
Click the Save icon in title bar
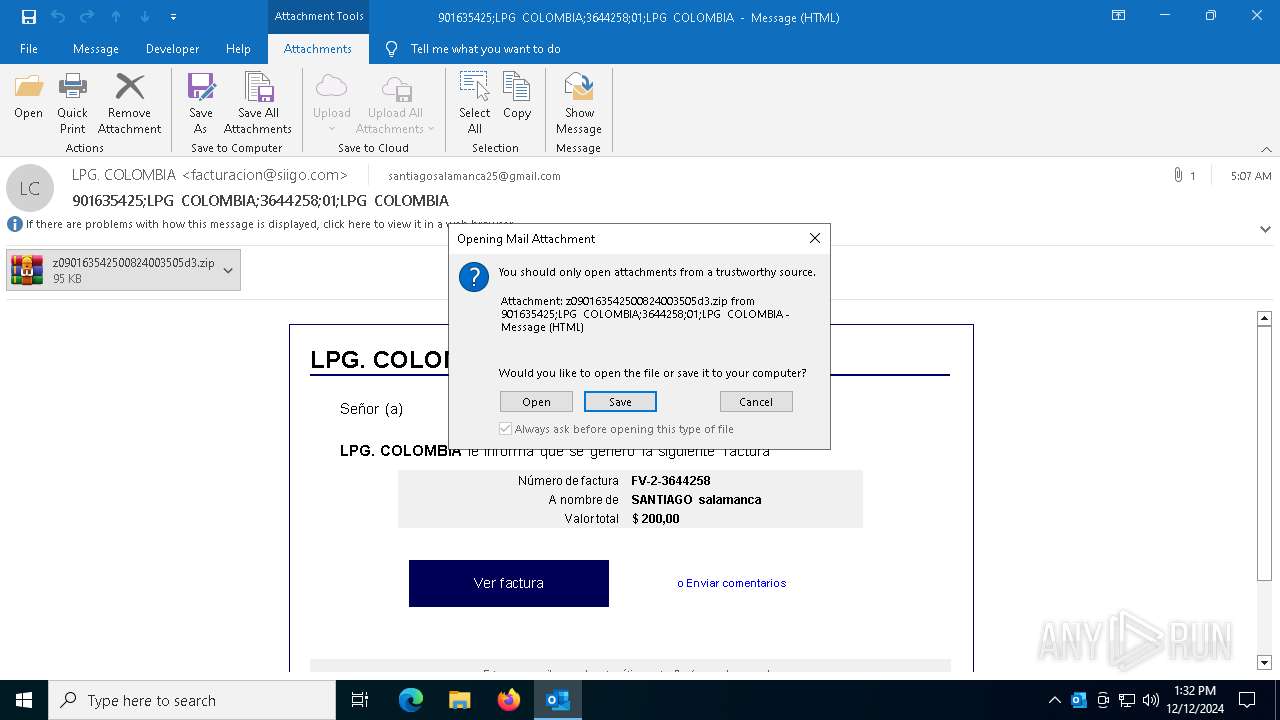pos(29,17)
